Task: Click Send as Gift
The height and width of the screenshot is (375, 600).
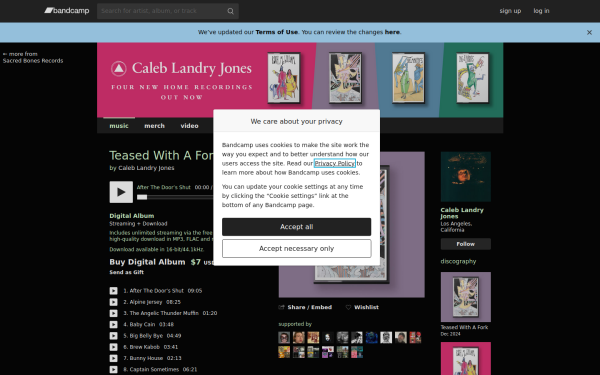Action: coord(127,272)
